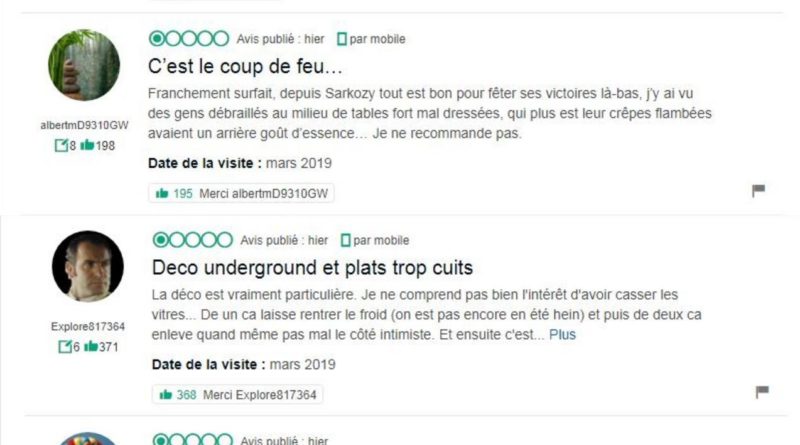Click albertmD9310GW's helpful votes thumbs-up icon

pos(88,146)
